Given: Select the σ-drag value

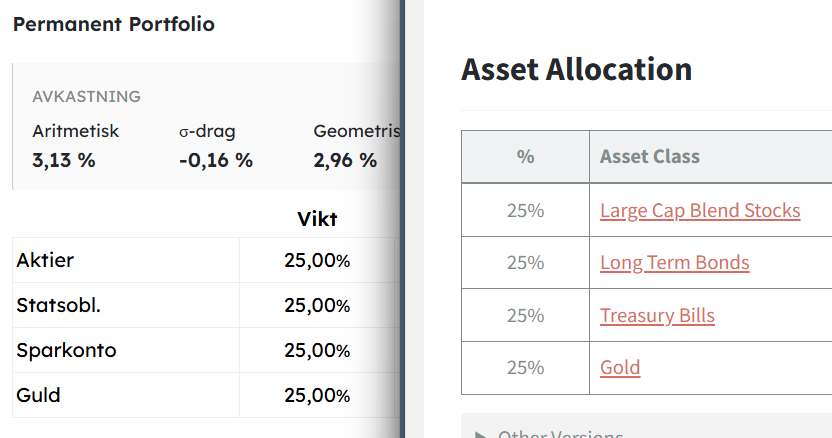Looking at the screenshot, I should pyautogui.click(x=216, y=160).
